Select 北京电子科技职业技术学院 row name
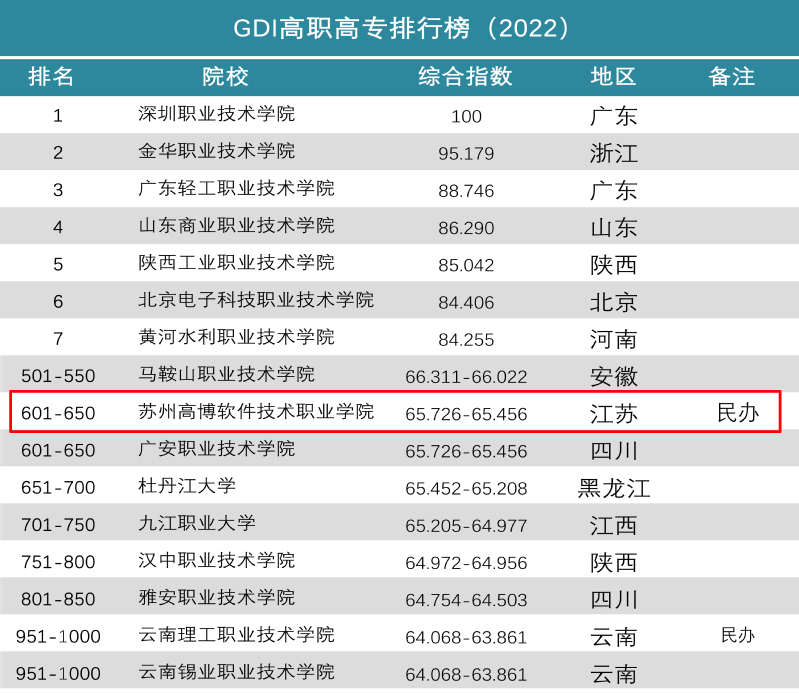Image resolution: width=799 pixels, height=693 pixels. tap(255, 300)
